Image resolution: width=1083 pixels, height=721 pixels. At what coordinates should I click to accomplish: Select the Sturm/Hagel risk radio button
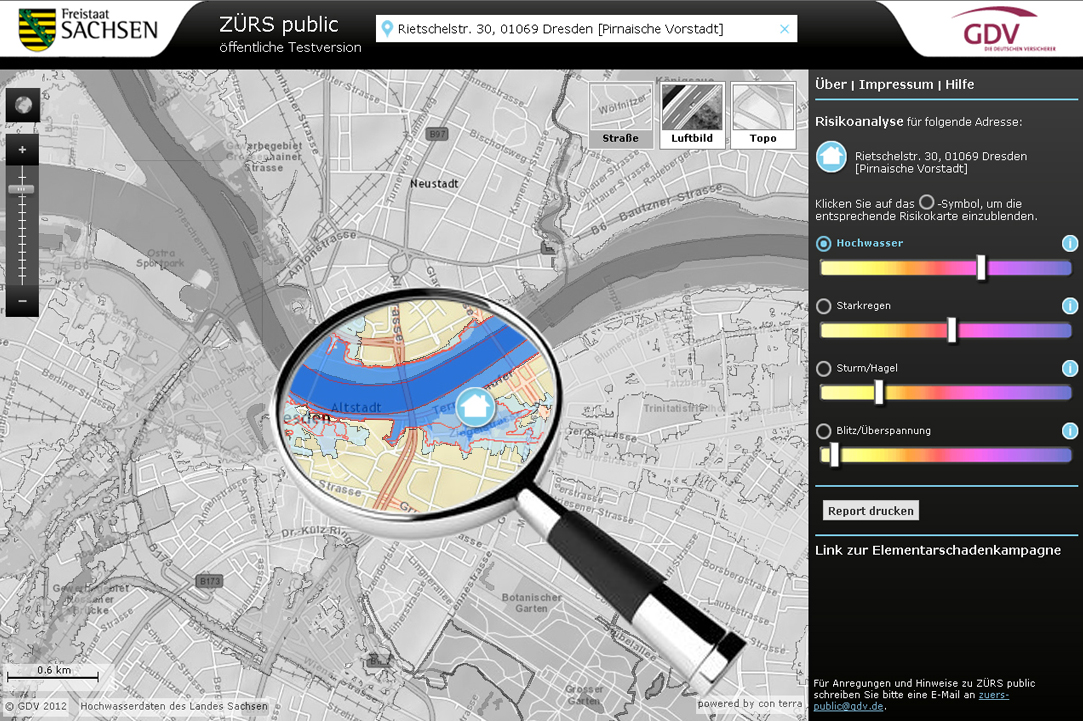coord(823,369)
